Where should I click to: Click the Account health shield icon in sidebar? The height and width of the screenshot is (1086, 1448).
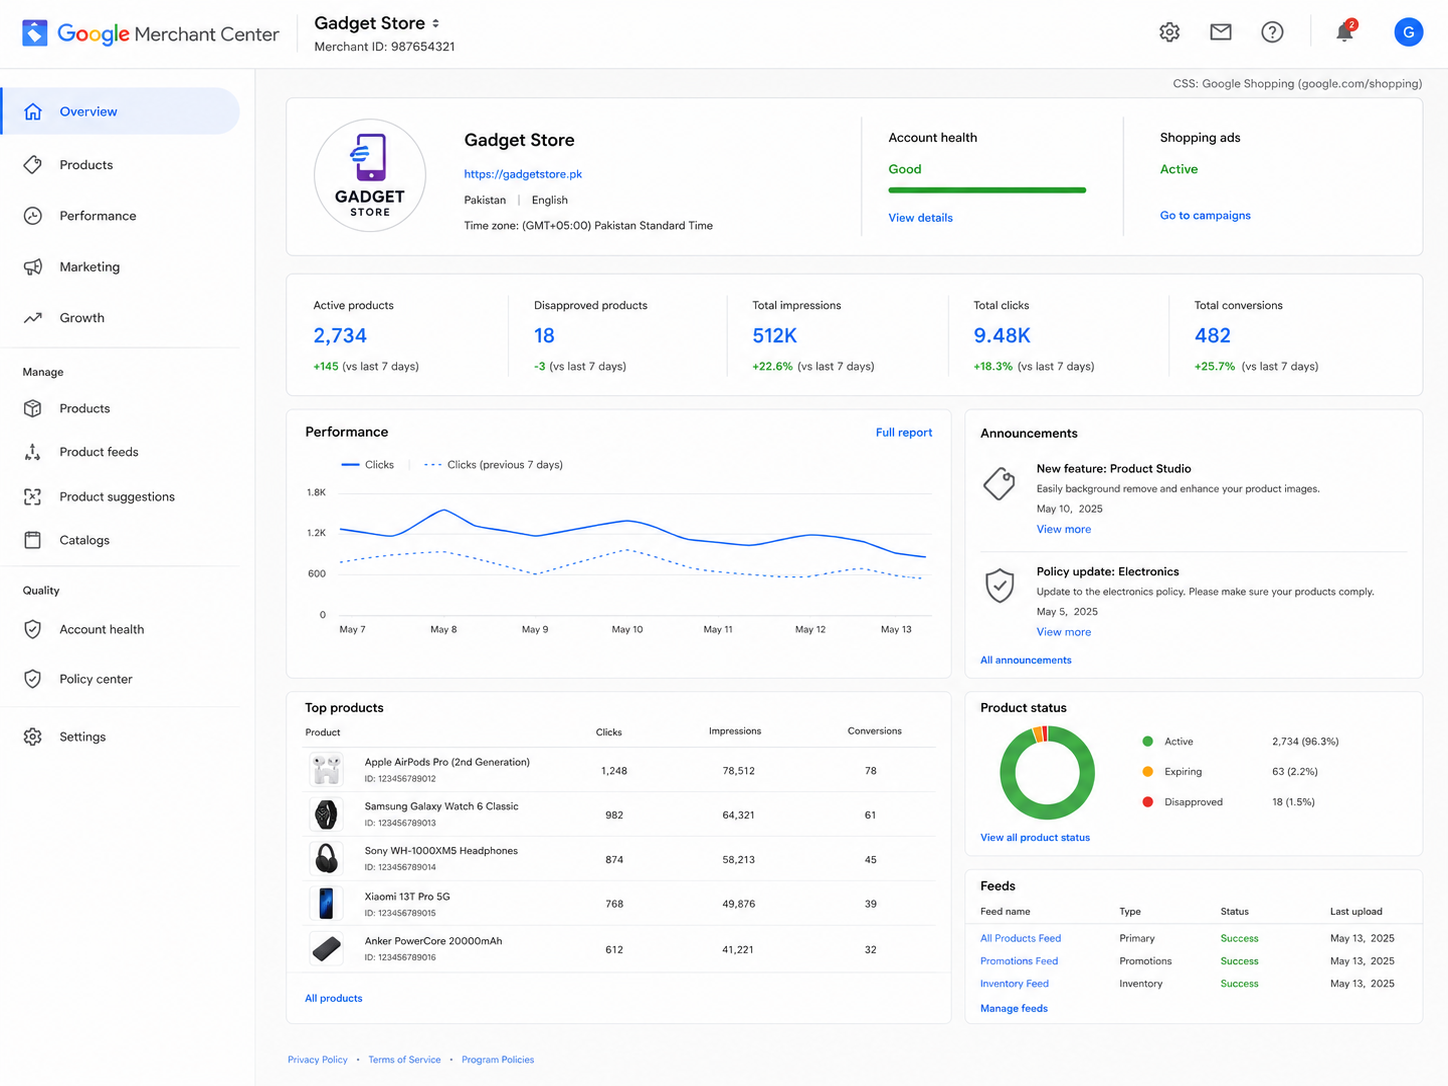(33, 629)
